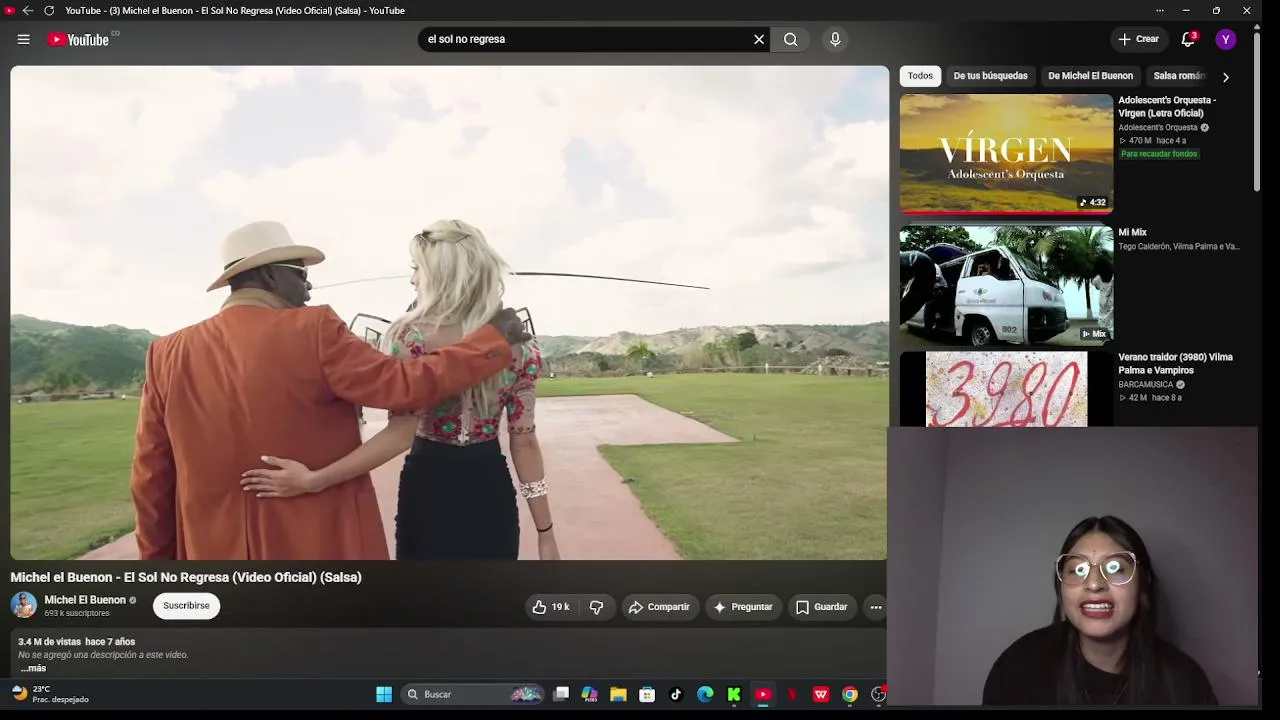Viewport: 1280px width, 720px height.
Task: Dislike the video
Action: click(x=597, y=607)
